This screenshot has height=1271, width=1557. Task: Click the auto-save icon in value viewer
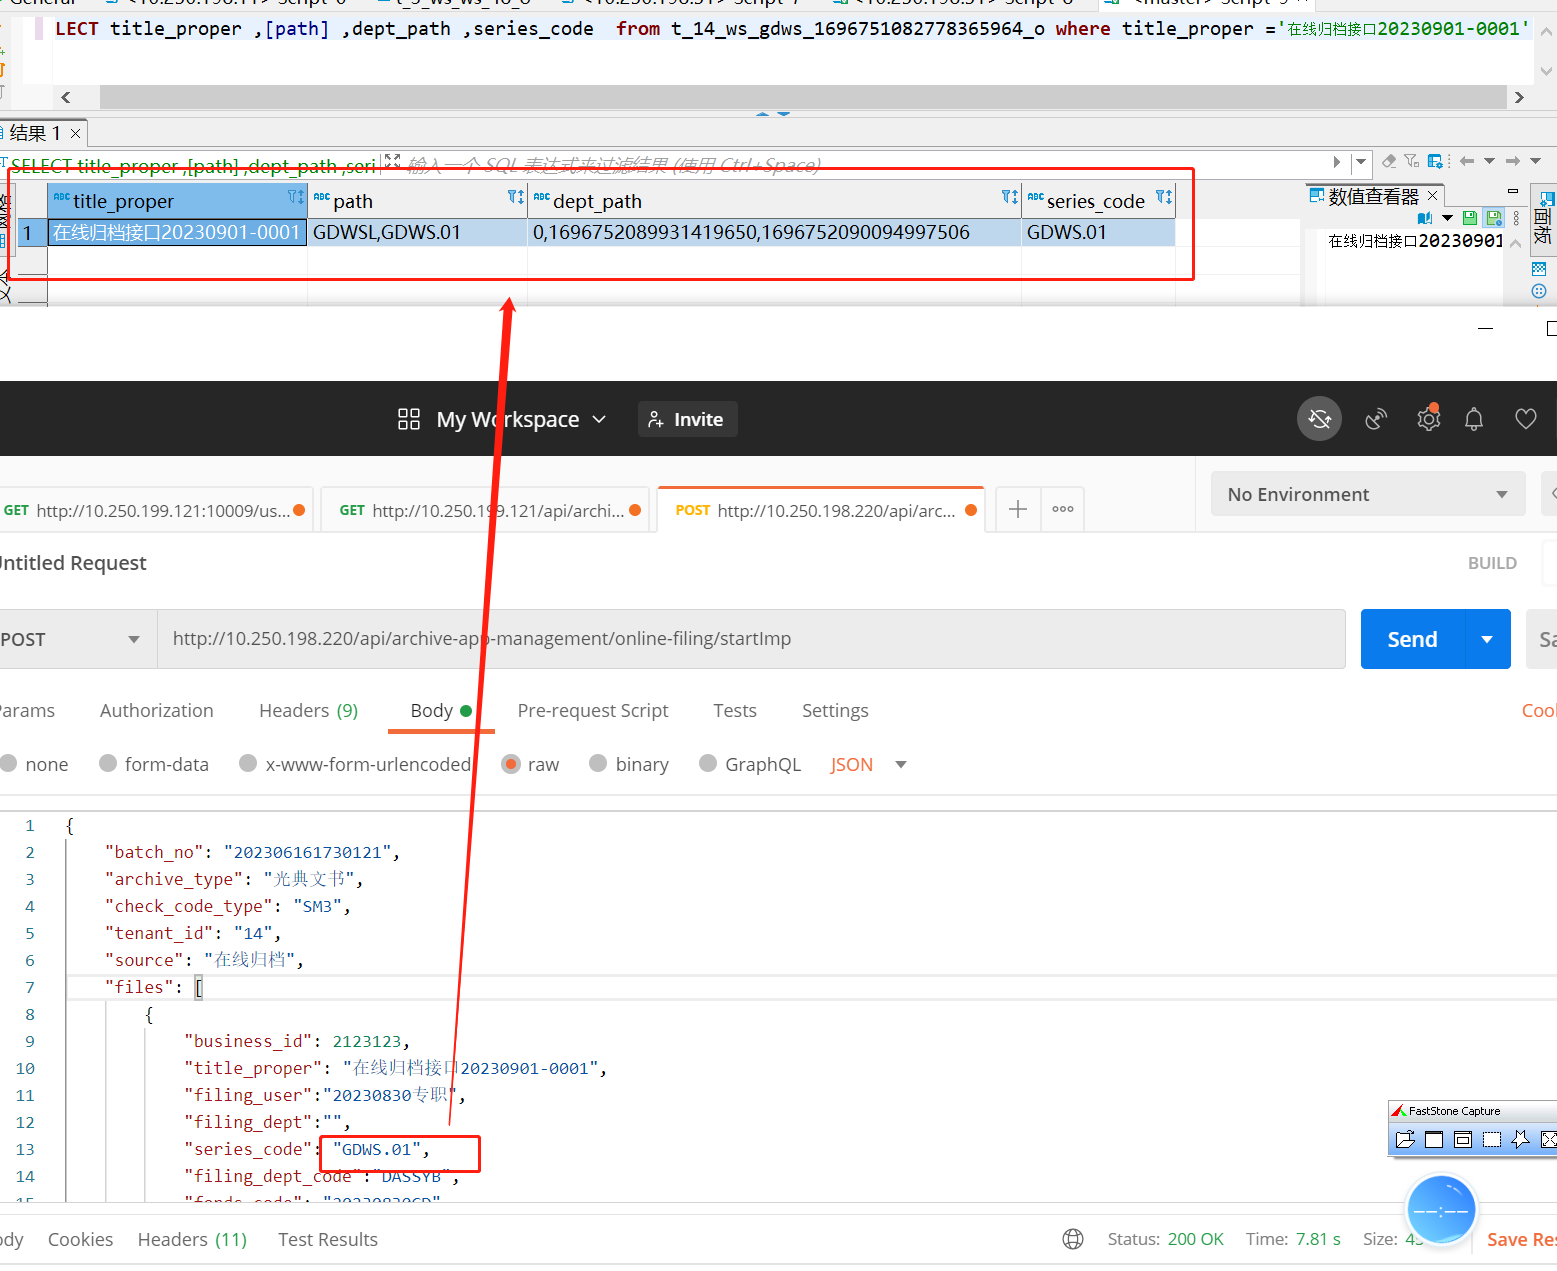(1494, 218)
